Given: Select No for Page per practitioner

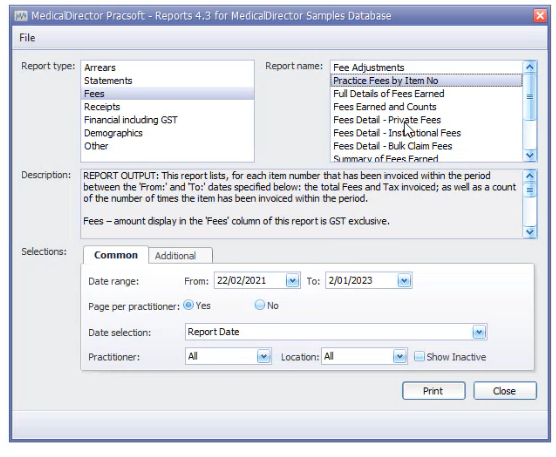Looking at the screenshot, I should click(260, 305).
